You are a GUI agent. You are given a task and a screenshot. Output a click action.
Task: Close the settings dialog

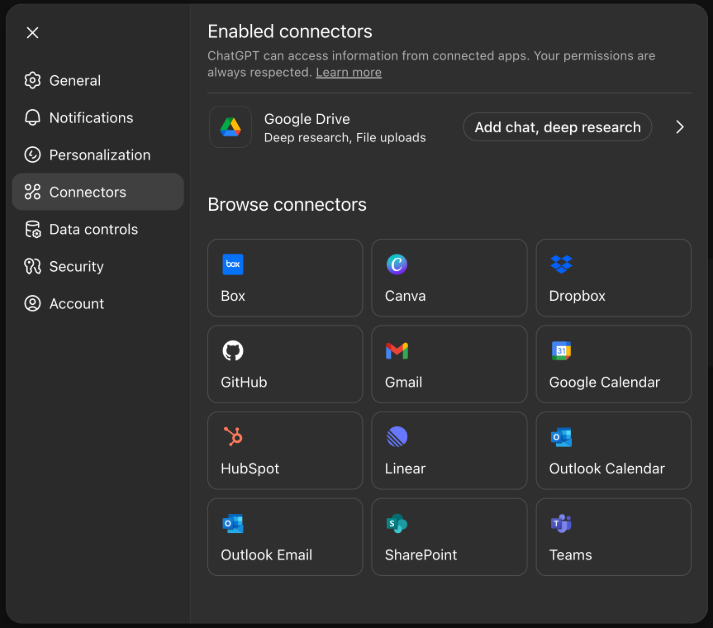point(33,33)
